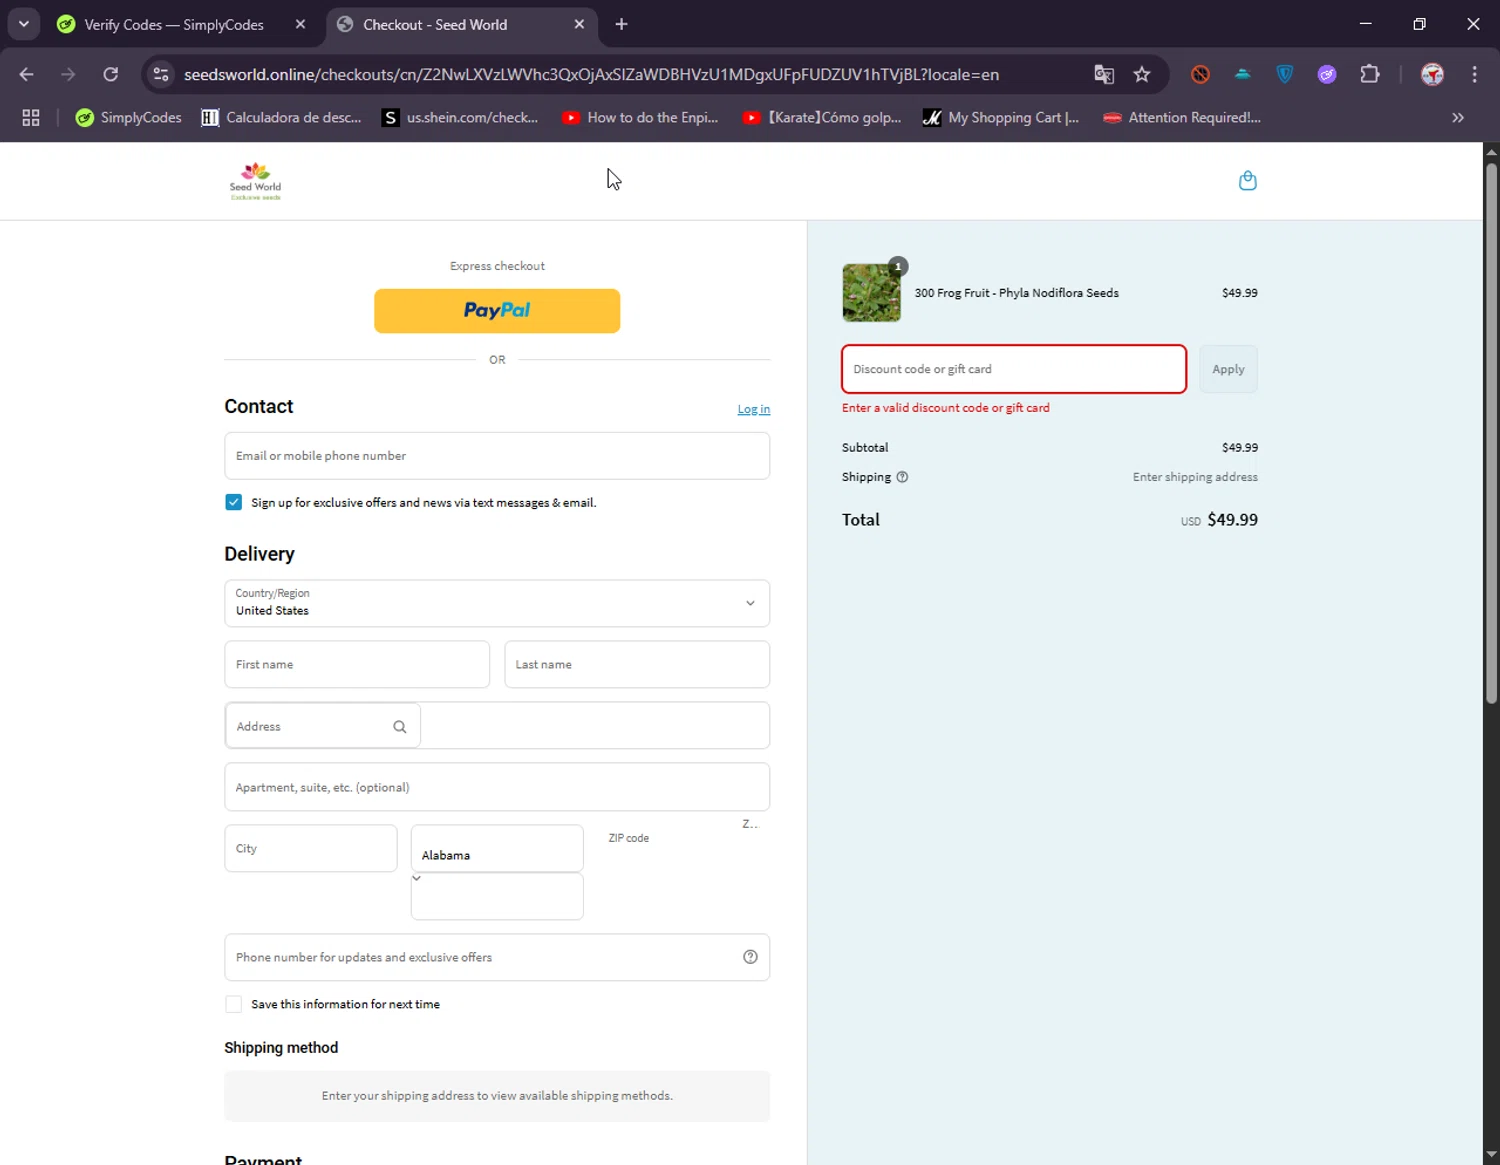The image size is (1500, 1165).
Task: Open the Shipping info question icon
Action: coord(902,477)
